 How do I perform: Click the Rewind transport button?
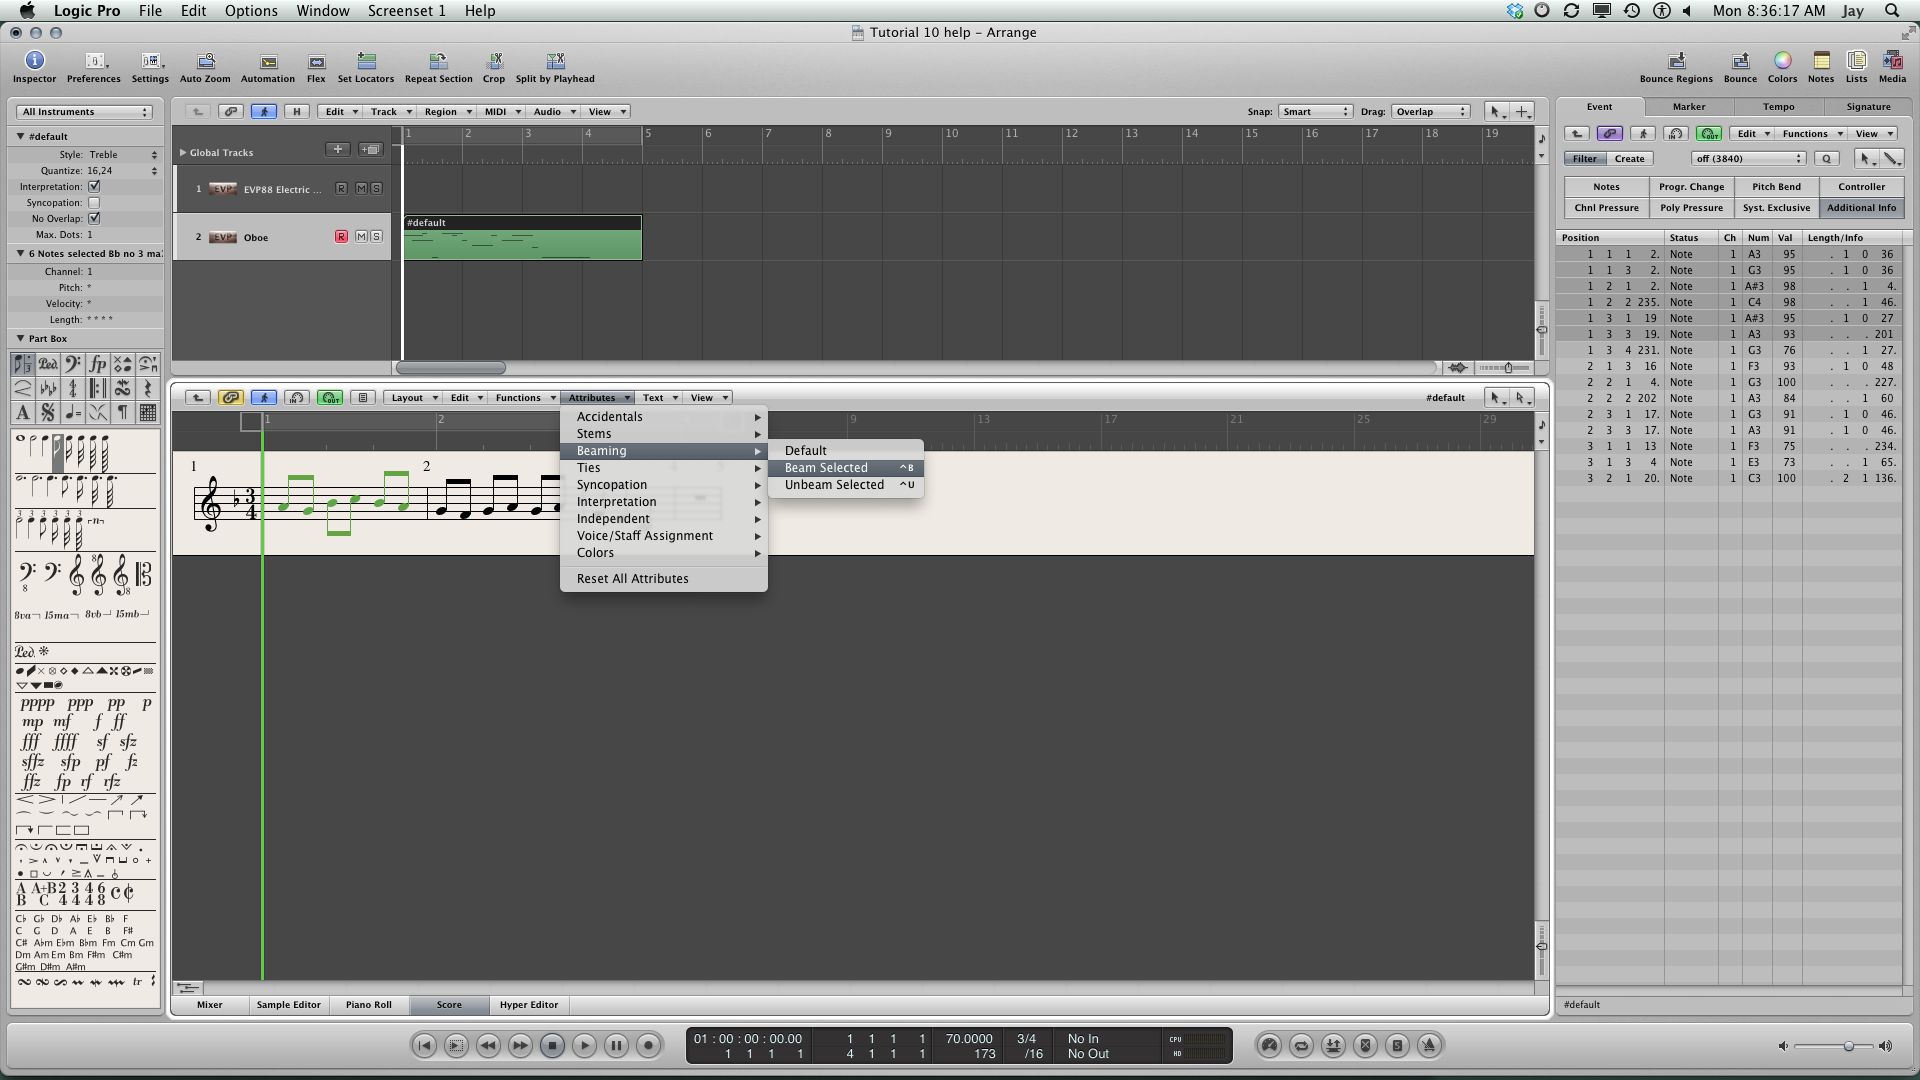click(488, 1045)
